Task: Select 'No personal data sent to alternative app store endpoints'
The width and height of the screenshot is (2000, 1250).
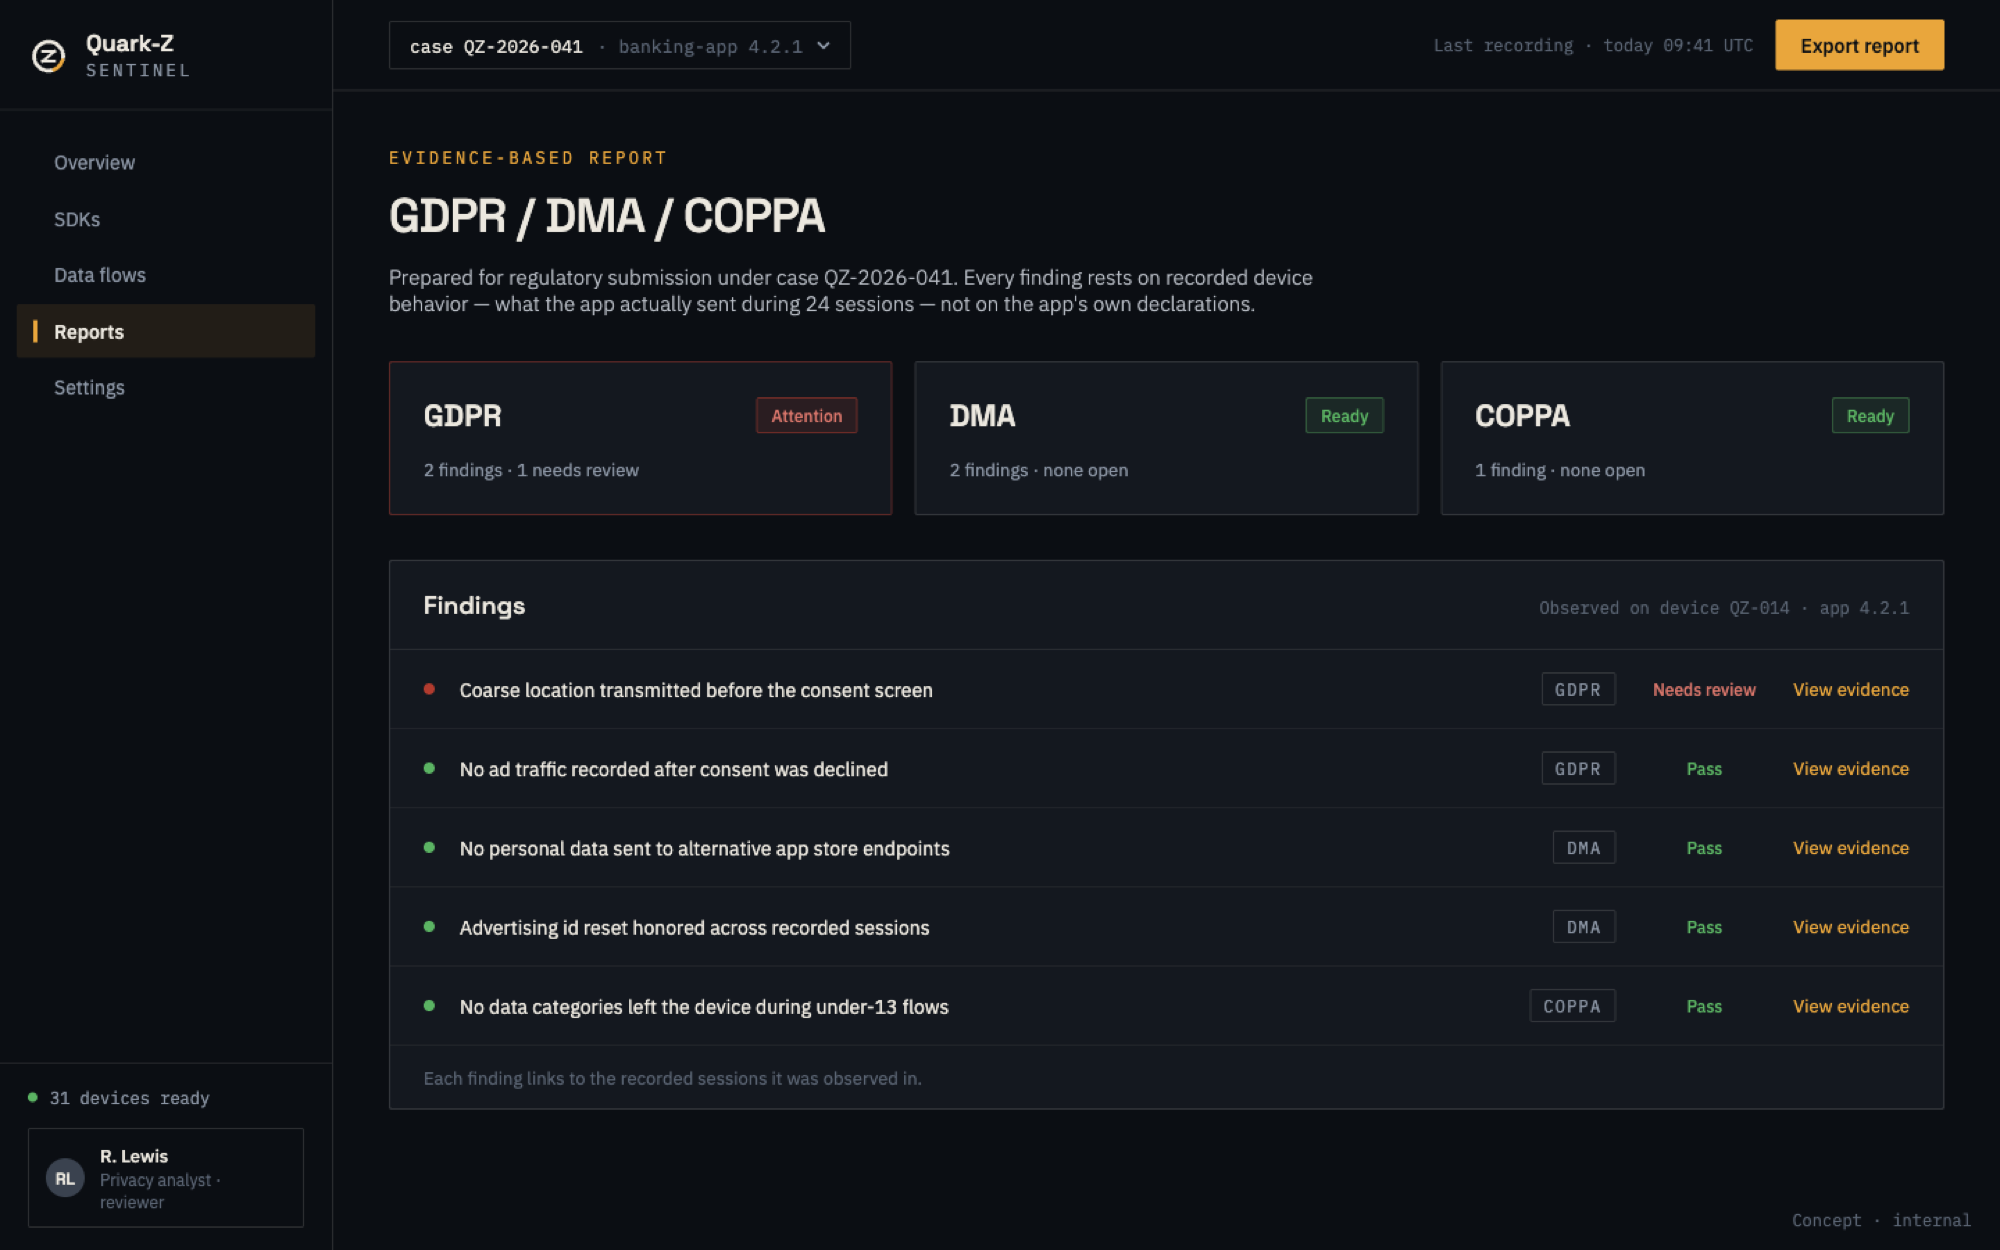Action: (x=704, y=848)
